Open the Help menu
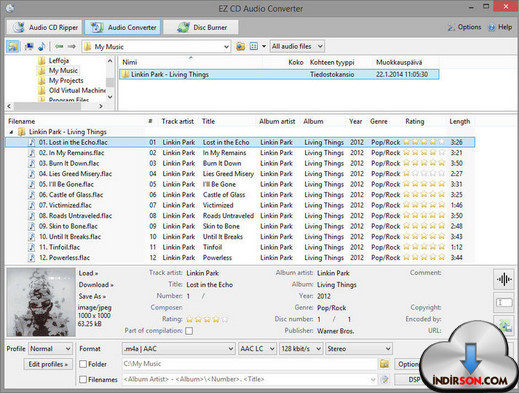 pyautogui.click(x=500, y=27)
